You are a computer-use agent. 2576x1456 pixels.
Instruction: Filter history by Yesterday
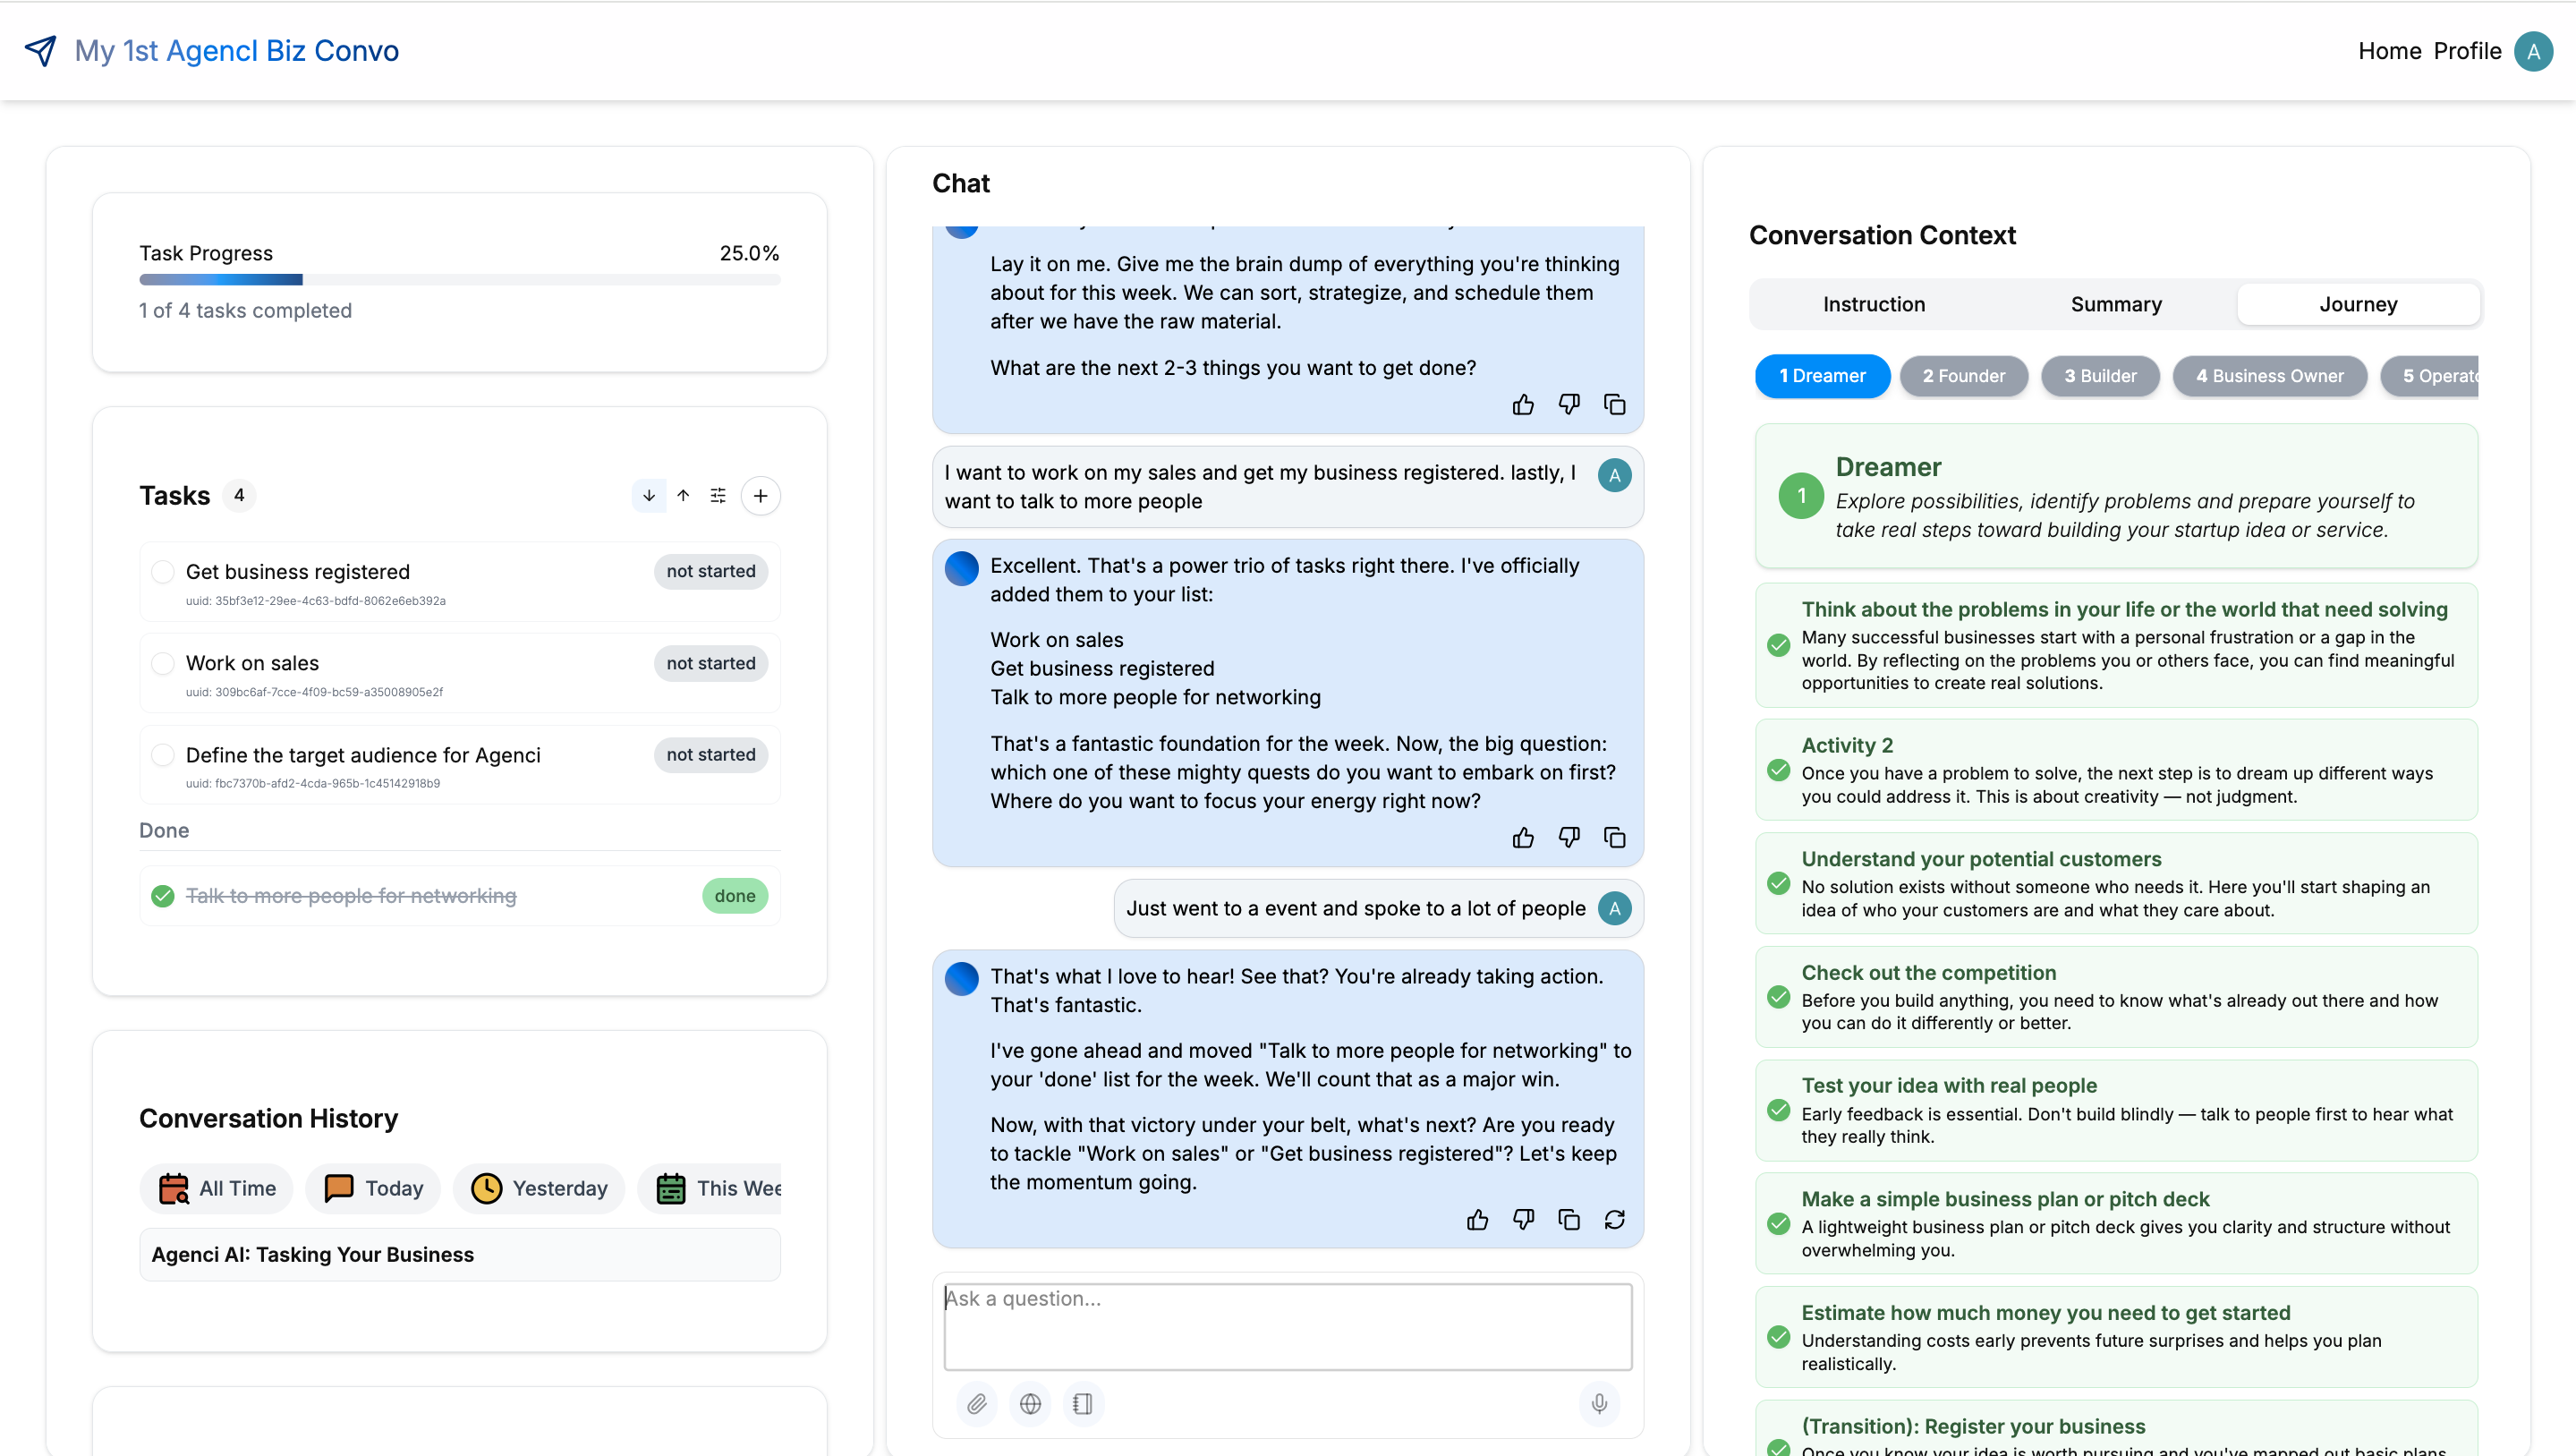539,1188
